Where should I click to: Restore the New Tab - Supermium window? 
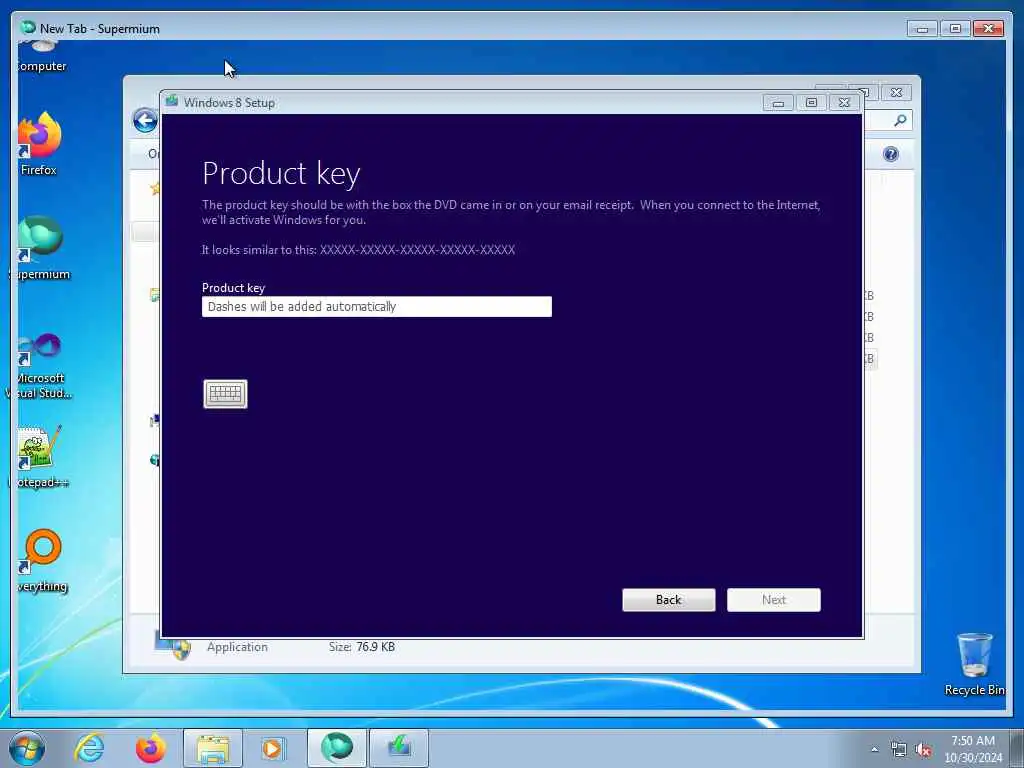click(955, 29)
